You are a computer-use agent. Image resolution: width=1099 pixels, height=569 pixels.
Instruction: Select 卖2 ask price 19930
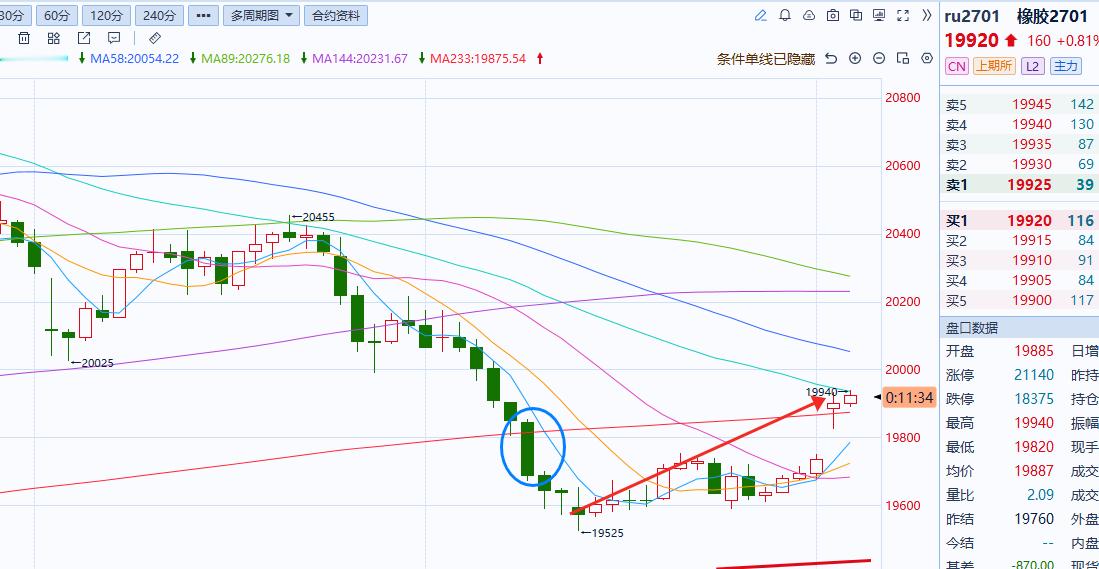tap(1032, 165)
